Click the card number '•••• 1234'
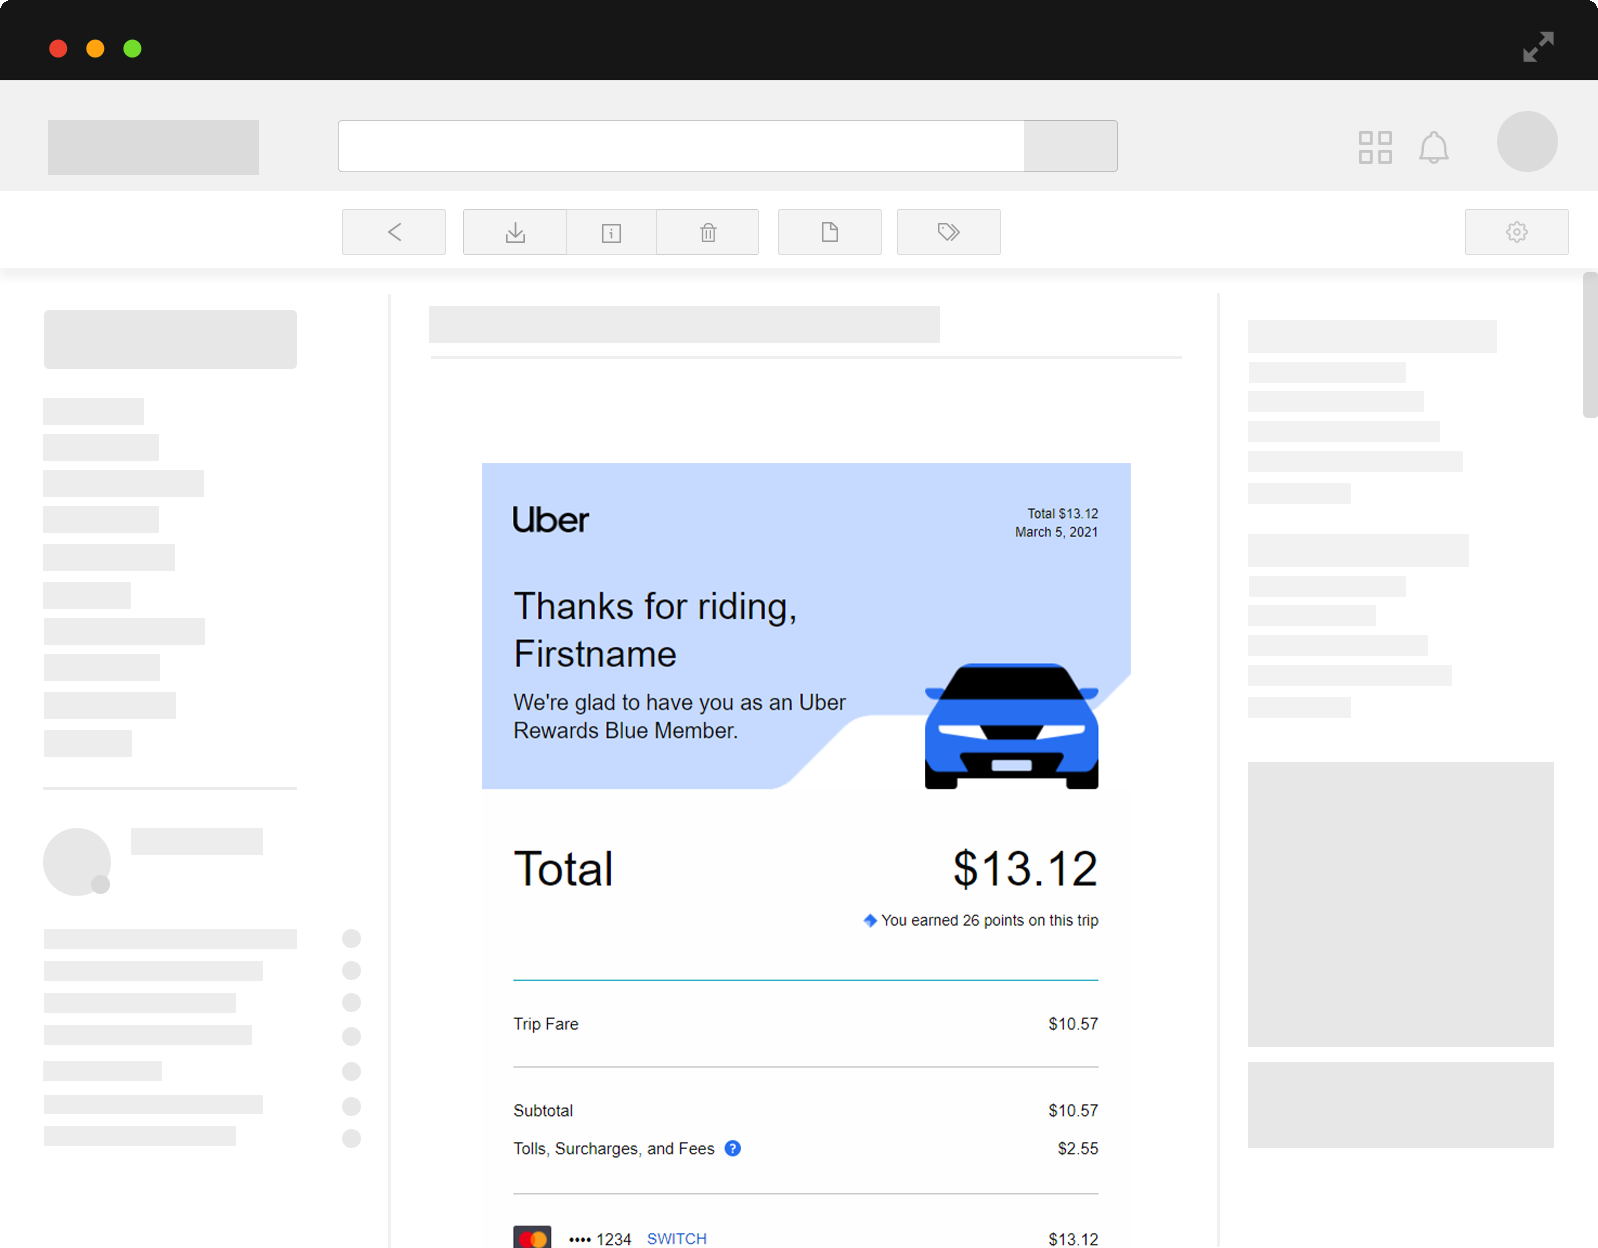The height and width of the screenshot is (1248, 1598). [x=600, y=1239]
